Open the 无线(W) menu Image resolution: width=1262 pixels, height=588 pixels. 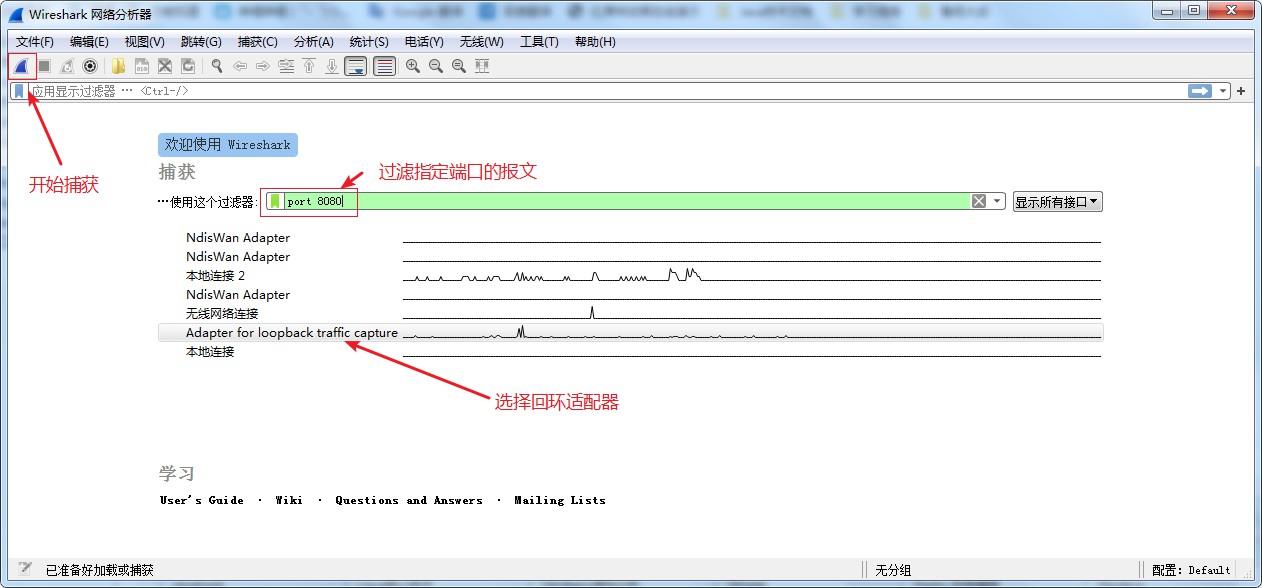coord(481,41)
